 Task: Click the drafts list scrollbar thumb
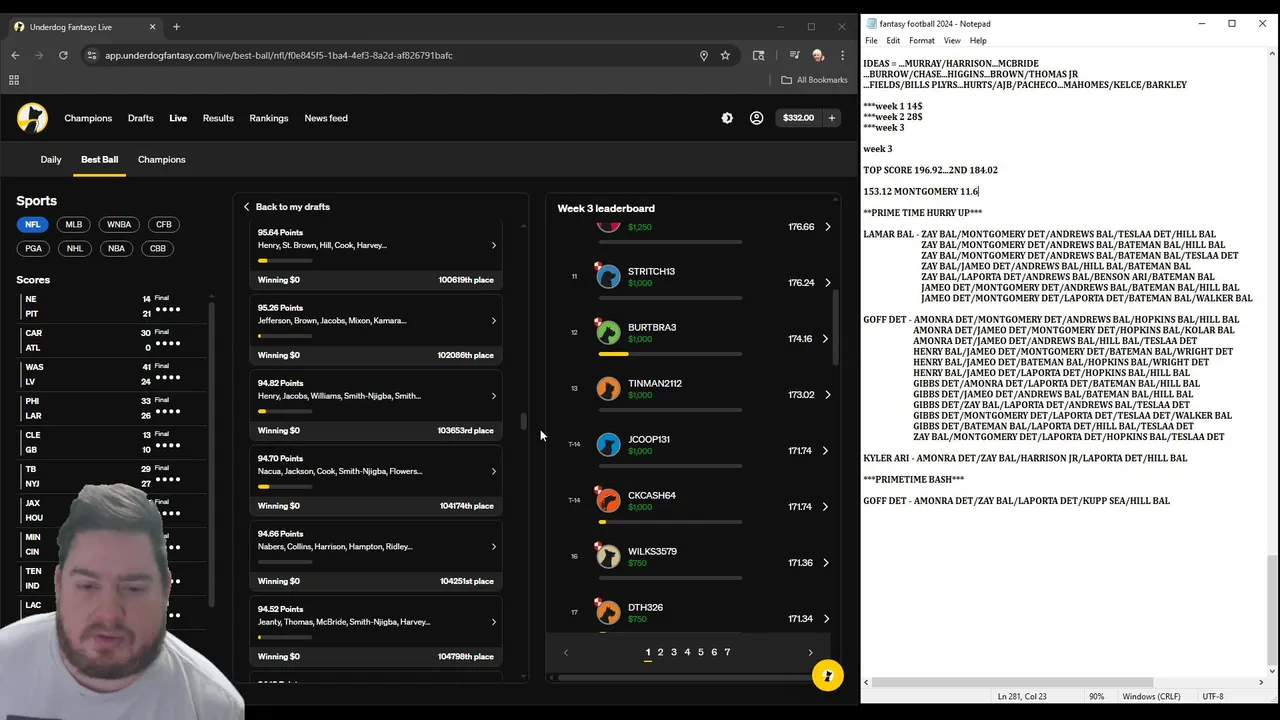(x=524, y=421)
